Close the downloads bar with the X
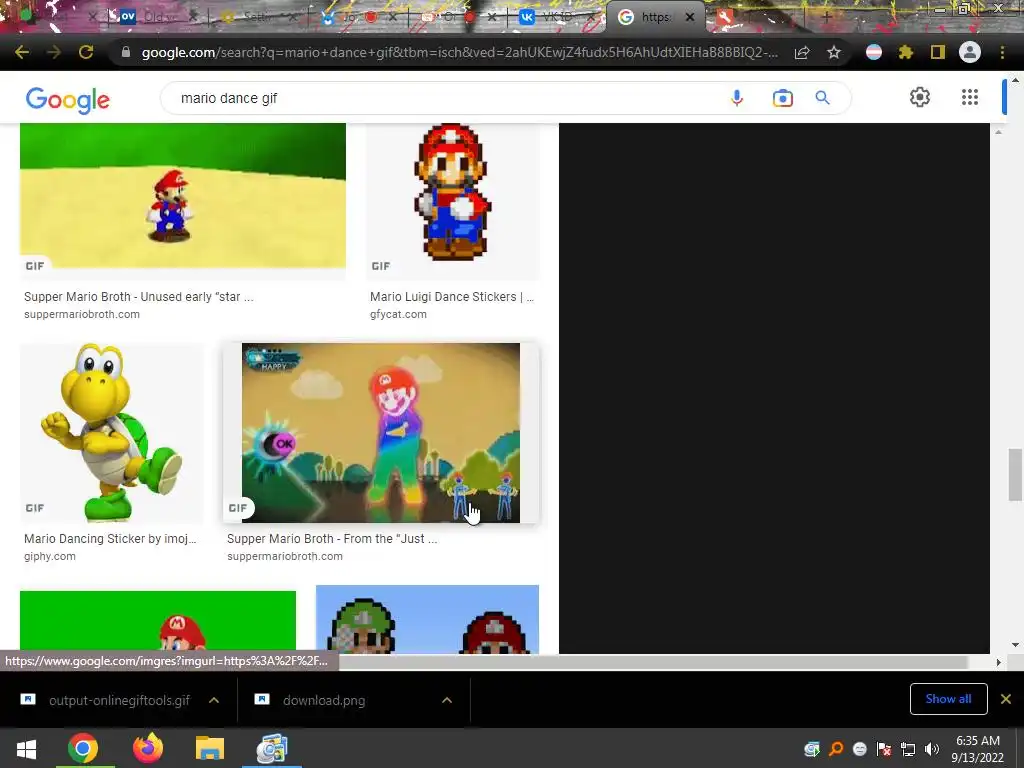Viewport: 1024px width, 768px height. coord(1006,699)
